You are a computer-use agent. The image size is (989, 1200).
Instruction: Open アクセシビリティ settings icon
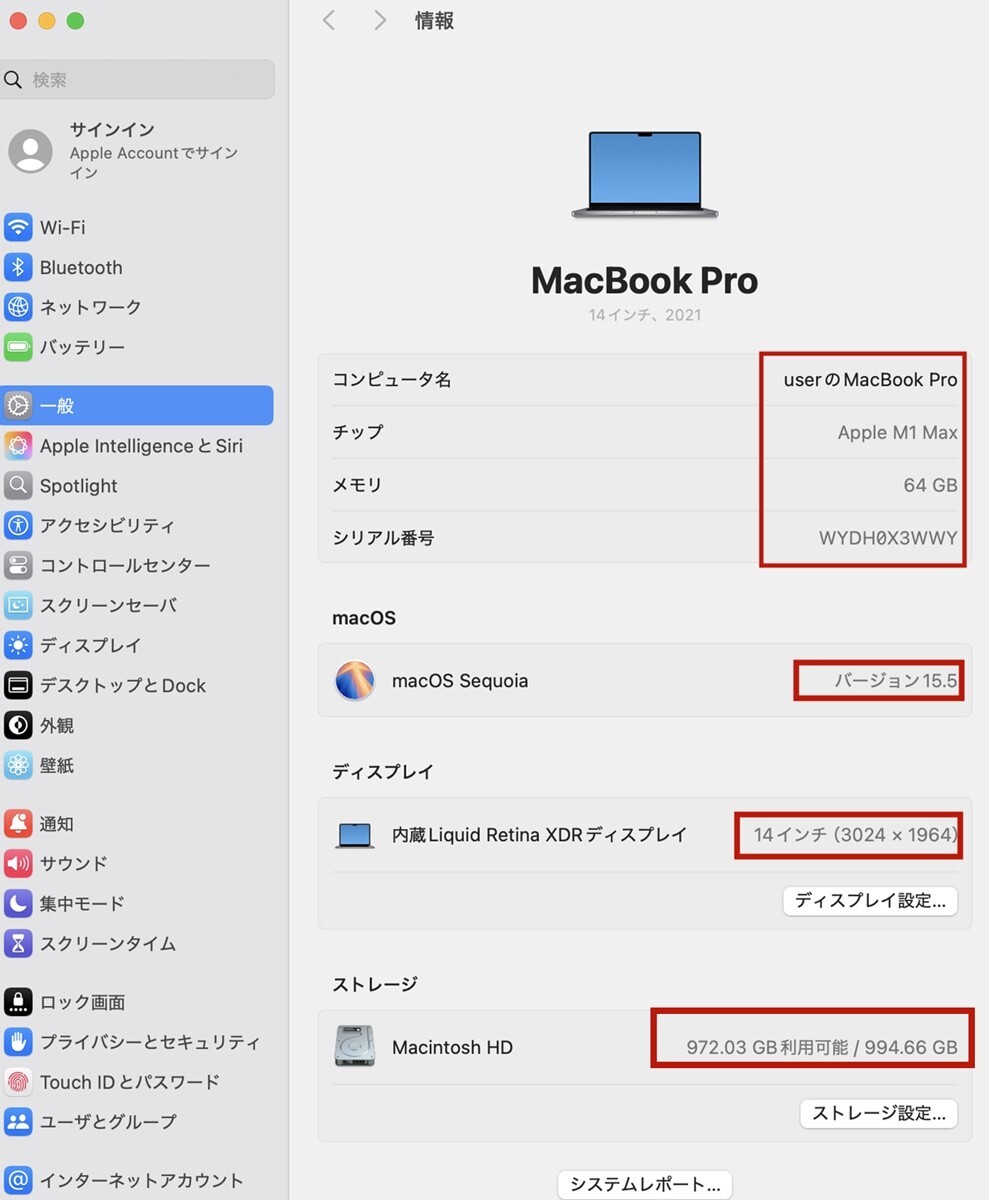18,525
